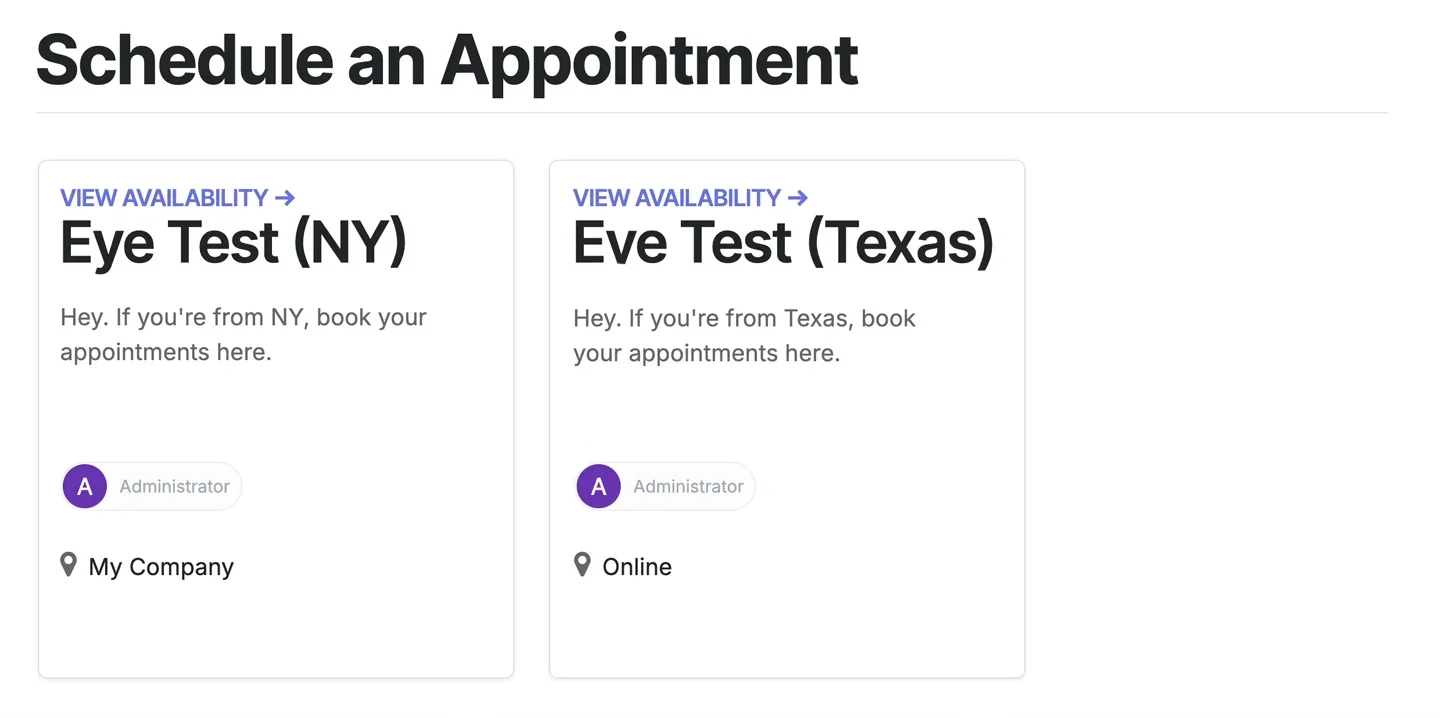The image size is (1440, 718).
Task: Open View Availability for the Texas test
Action: (677, 198)
